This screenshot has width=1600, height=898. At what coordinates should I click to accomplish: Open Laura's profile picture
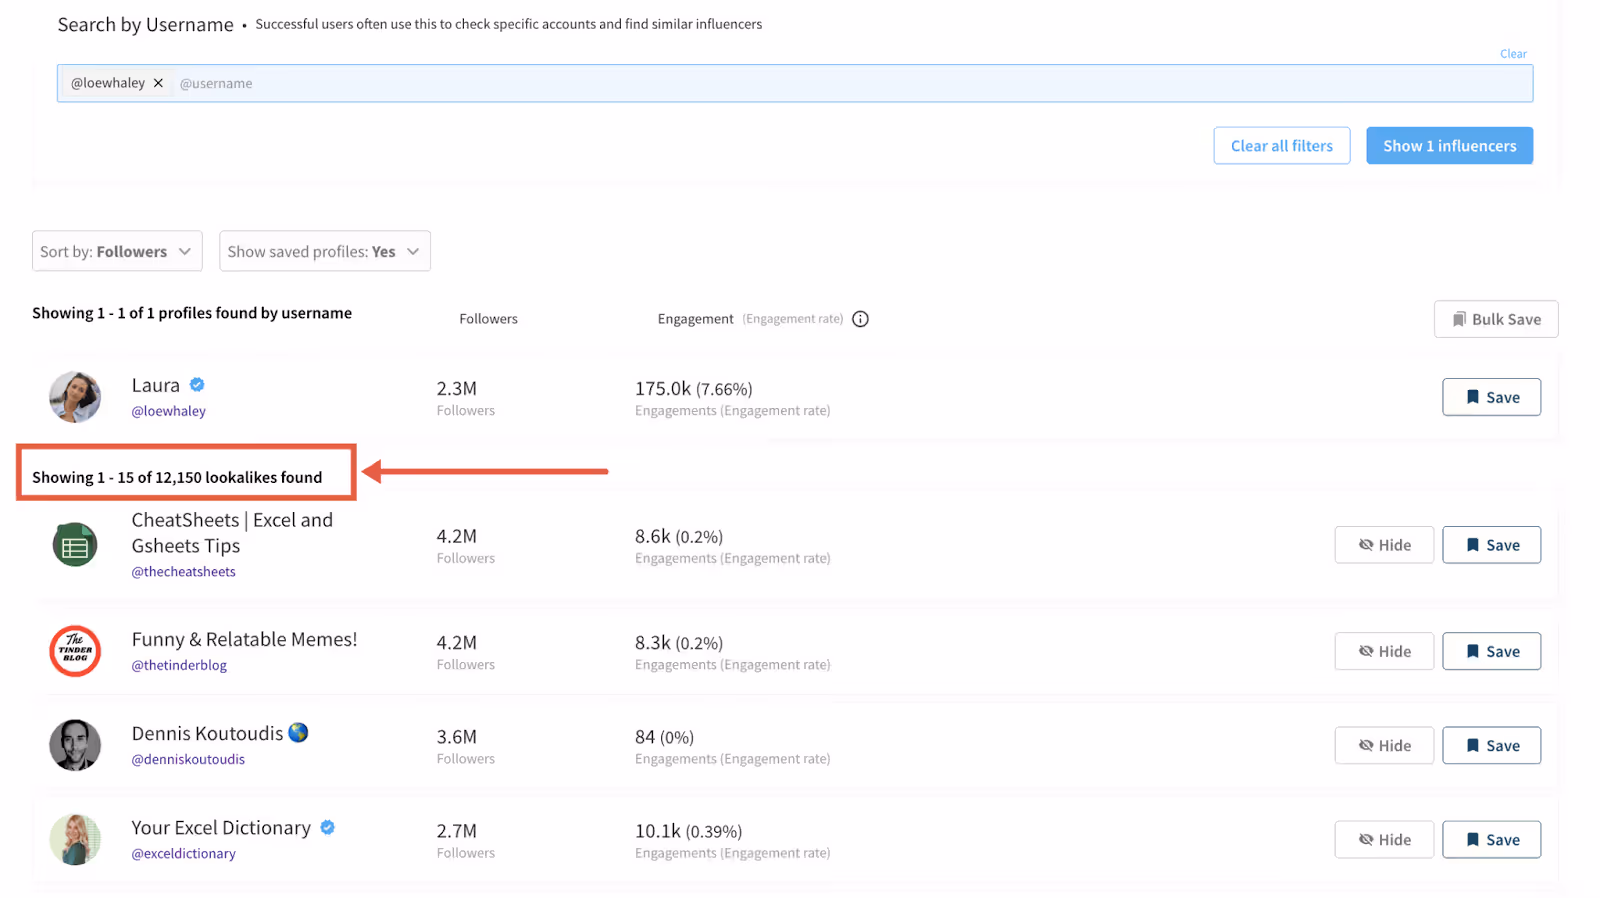point(75,397)
